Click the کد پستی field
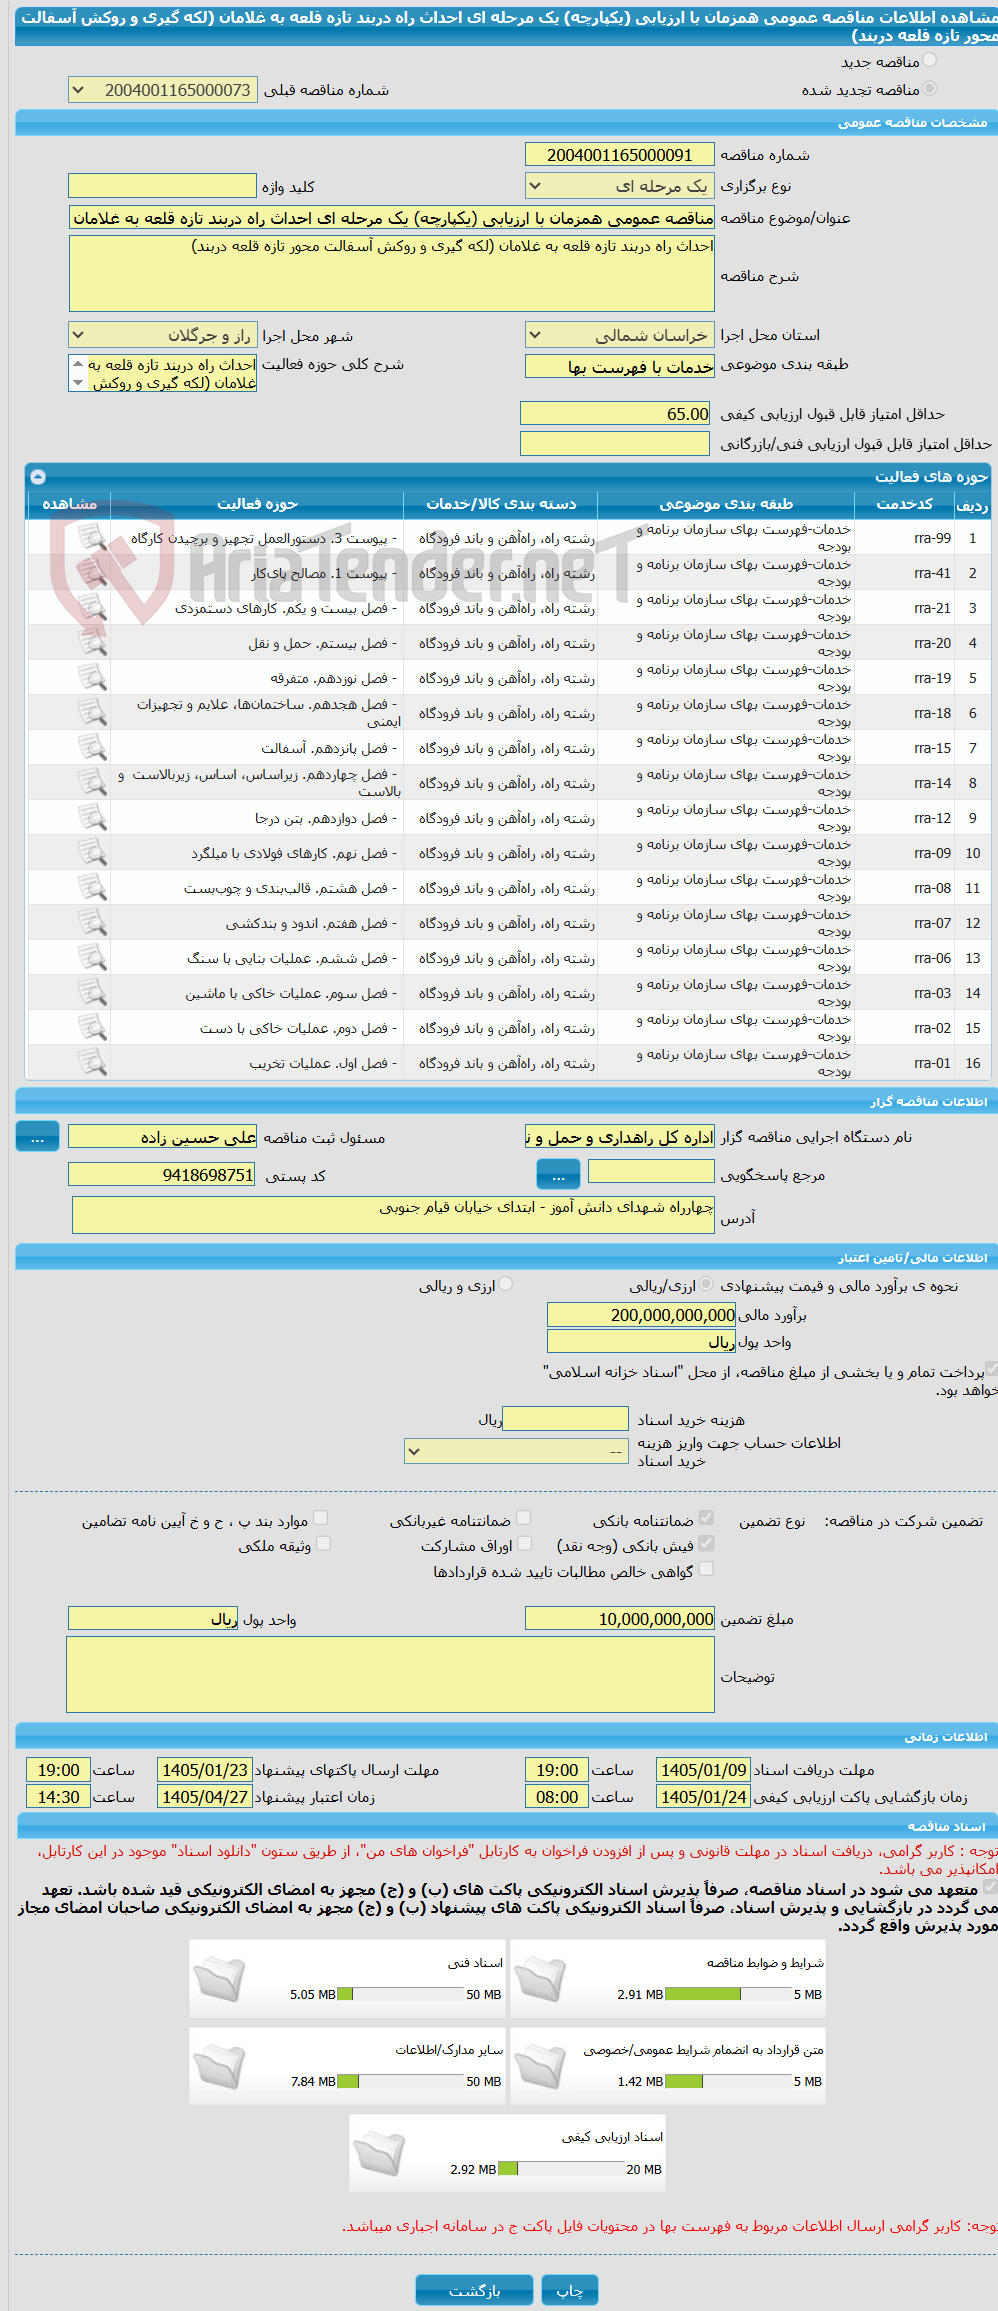The image size is (998, 2311). [162, 1175]
